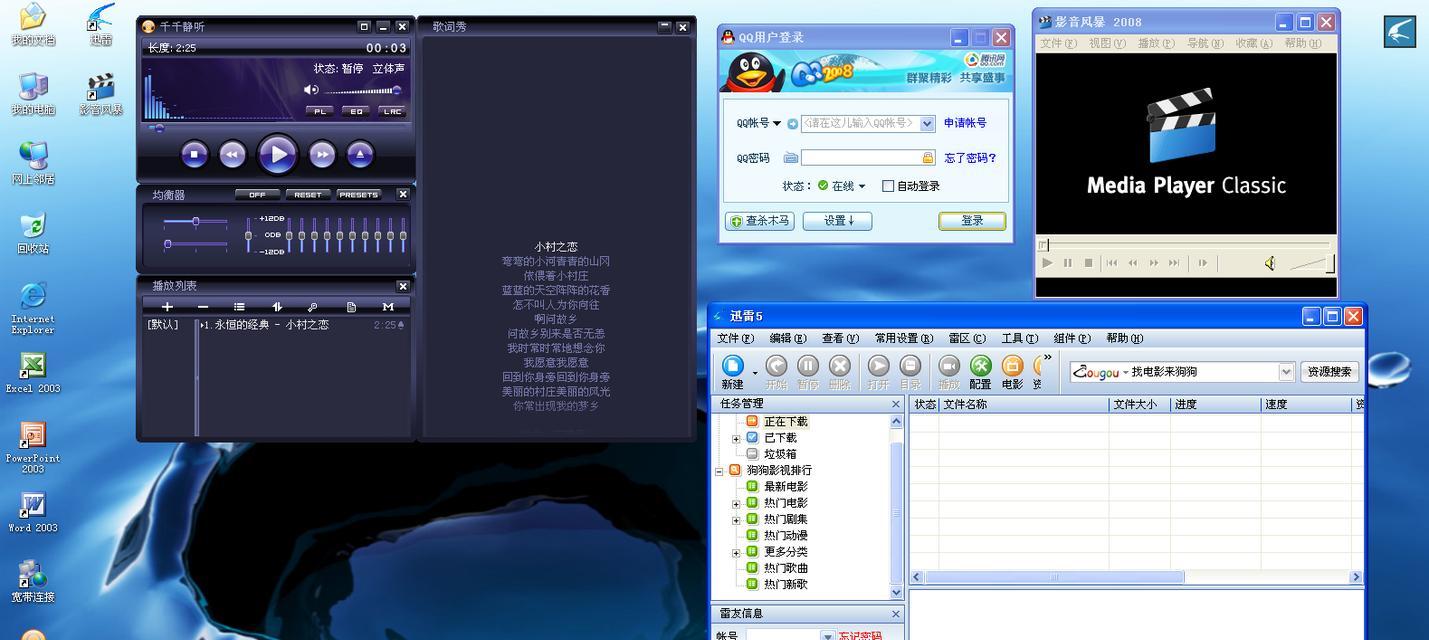This screenshot has width=1429, height=640.
Task: Open the 播放 menu in 影音风暴
Action: pos(1156,43)
